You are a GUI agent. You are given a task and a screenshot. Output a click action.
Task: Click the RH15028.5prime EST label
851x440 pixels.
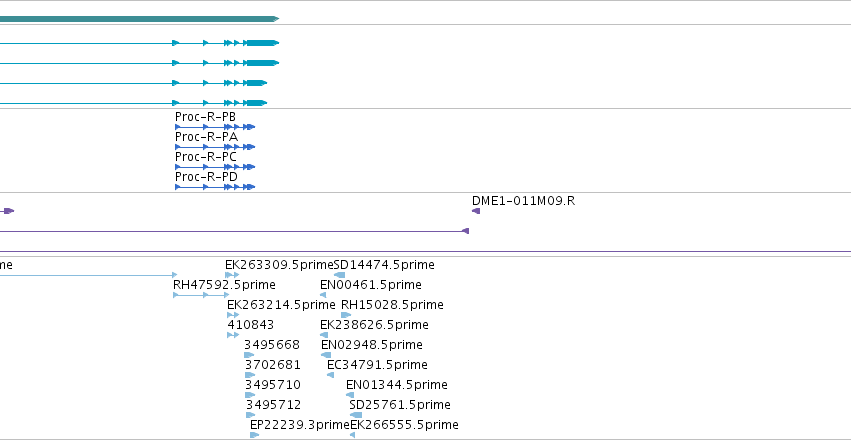point(392,305)
